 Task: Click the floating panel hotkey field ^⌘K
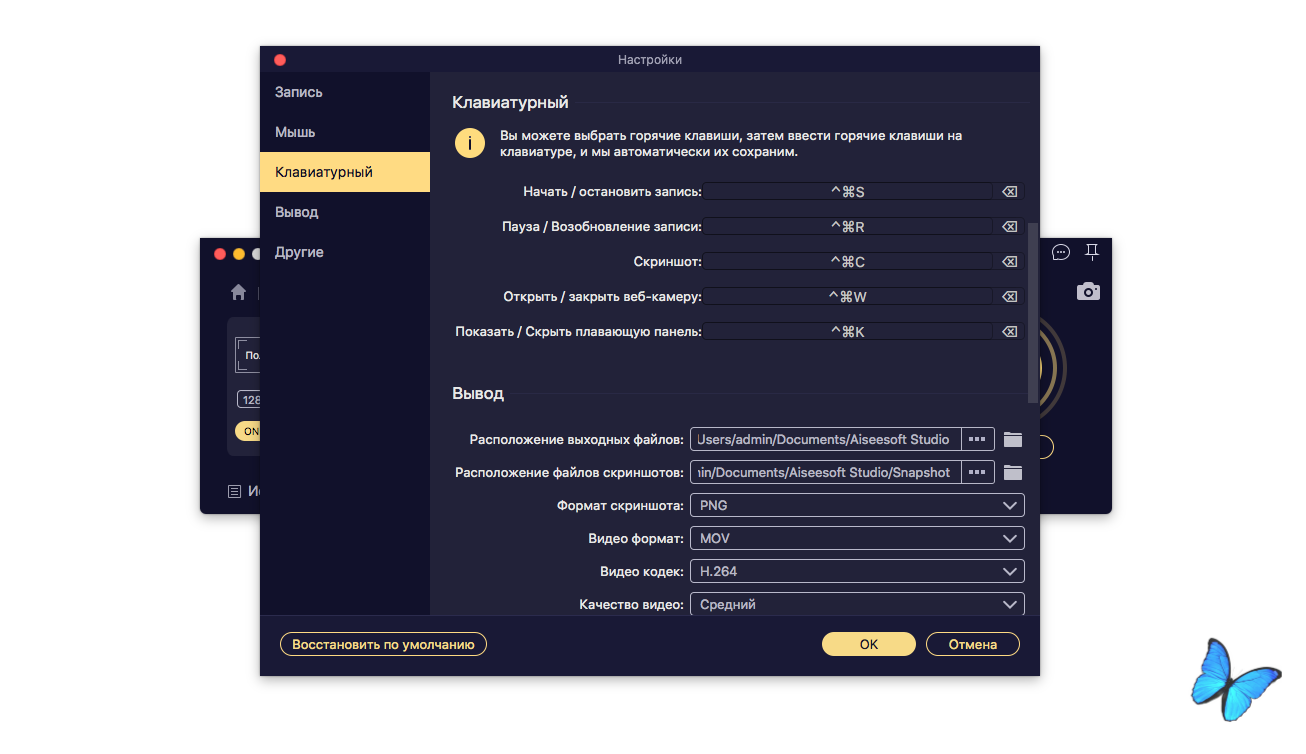pyautogui.click(x=848, y=332)
